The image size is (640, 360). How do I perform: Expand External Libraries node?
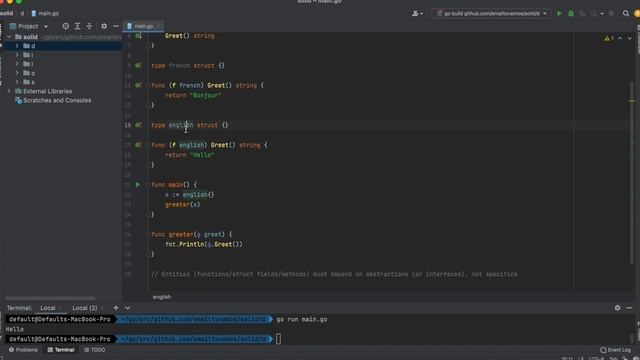pos(9,91)
